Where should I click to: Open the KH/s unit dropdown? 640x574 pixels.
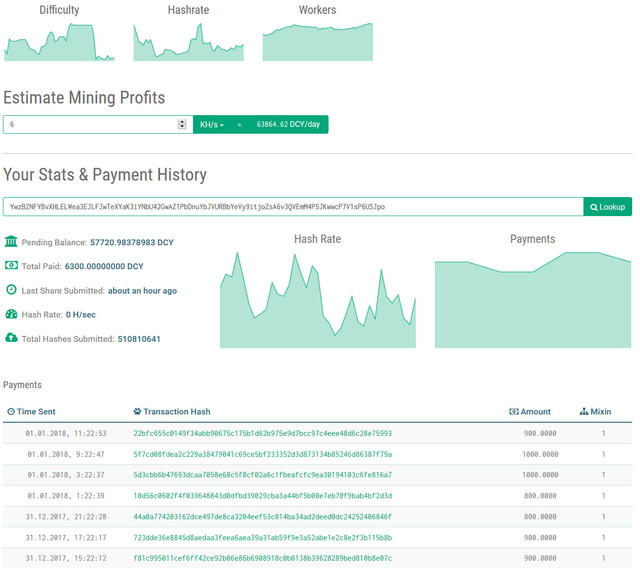[x=211, y=125]
